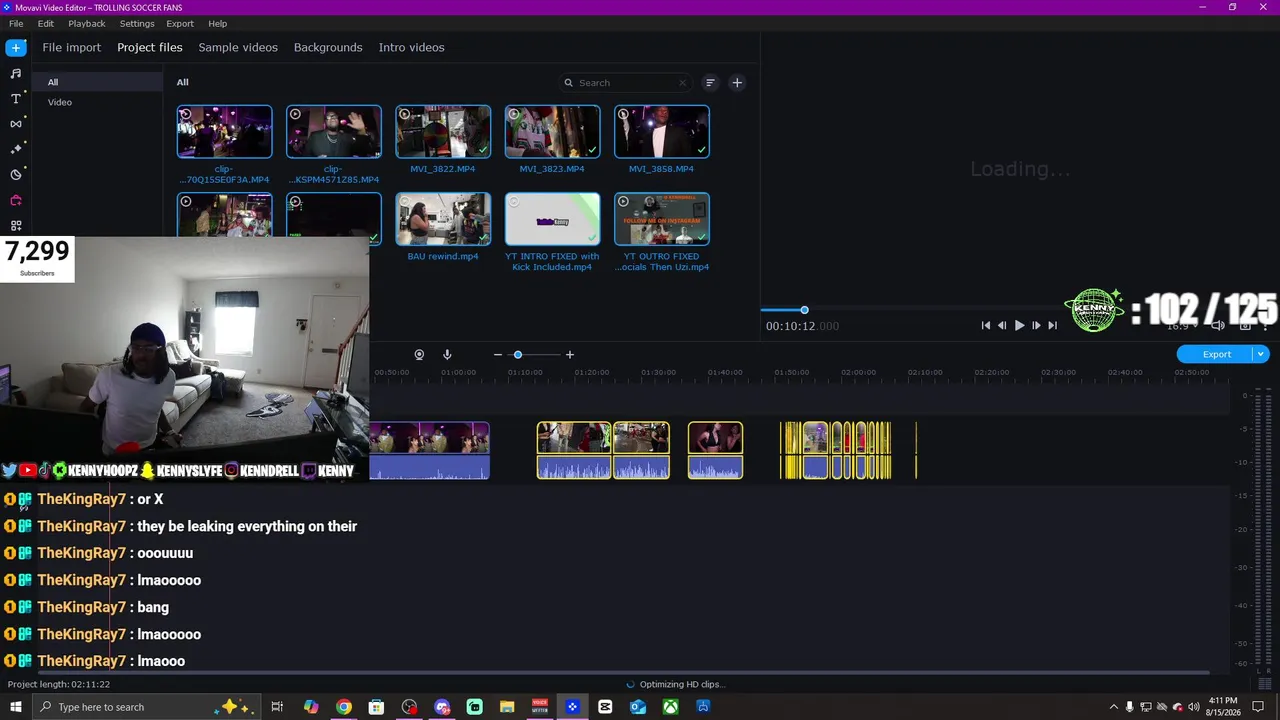The image size is (1280, 720).
Task: Click the Export button
Action: tap(1216, 354)
